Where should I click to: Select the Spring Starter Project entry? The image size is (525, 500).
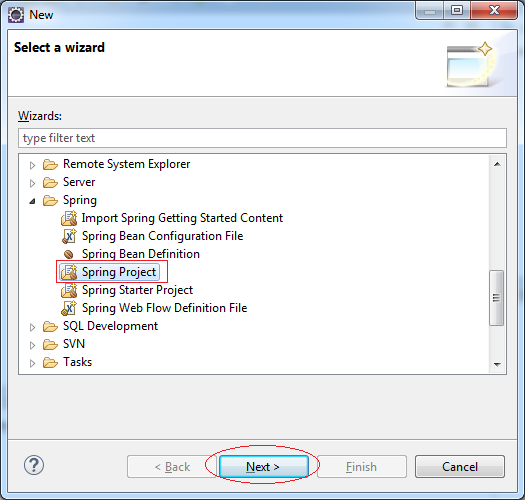pos(137,290)
